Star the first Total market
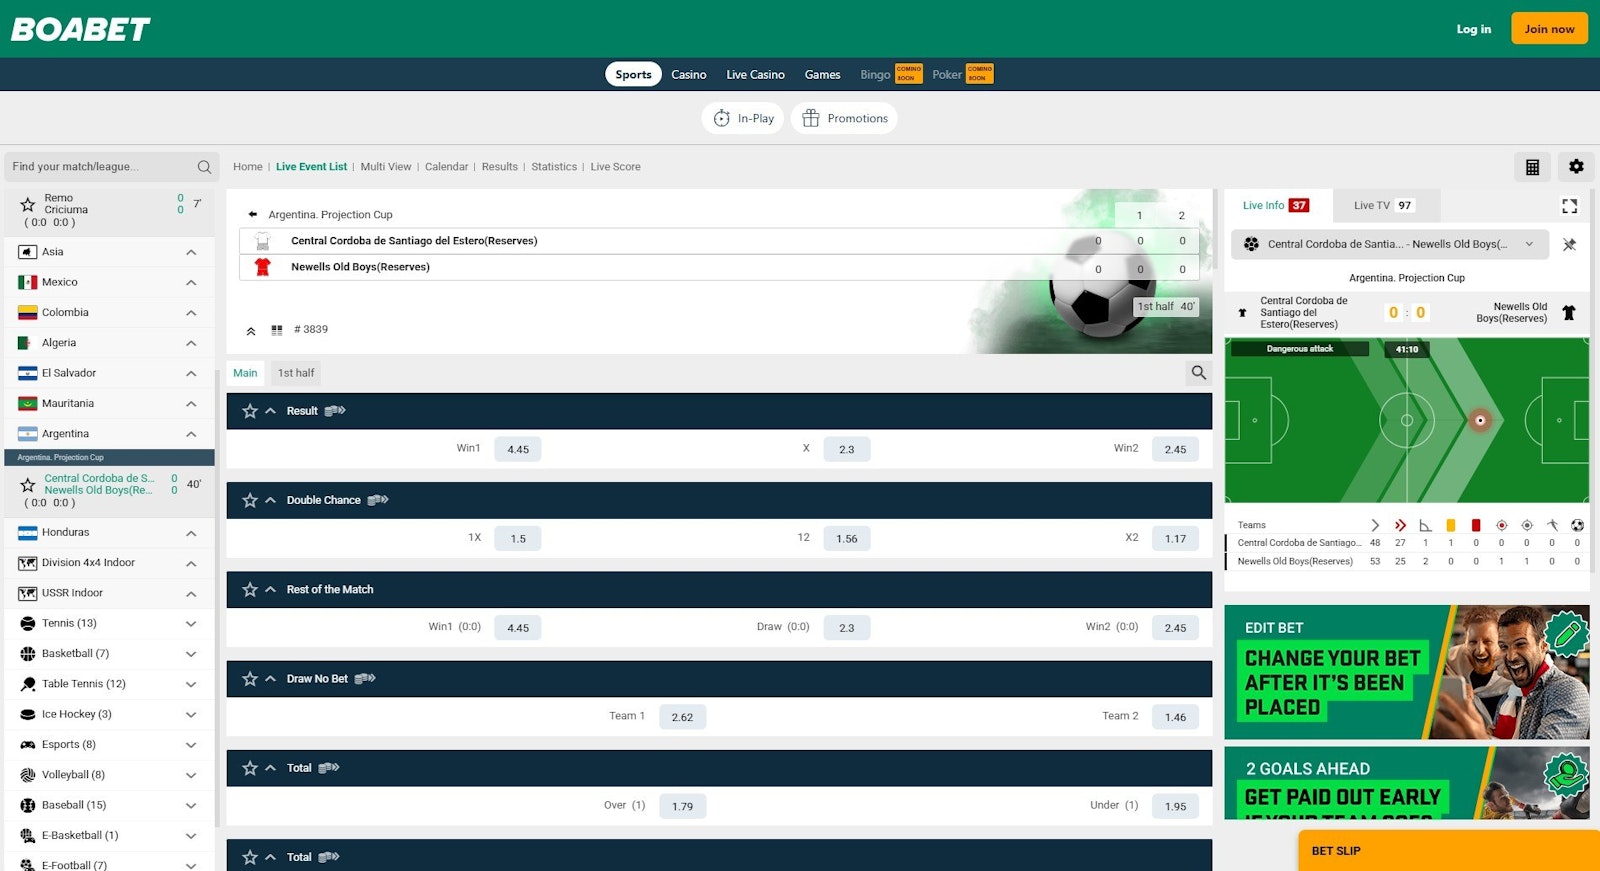The height and width of the screenshot is (871, 1600). click(250, 768)
